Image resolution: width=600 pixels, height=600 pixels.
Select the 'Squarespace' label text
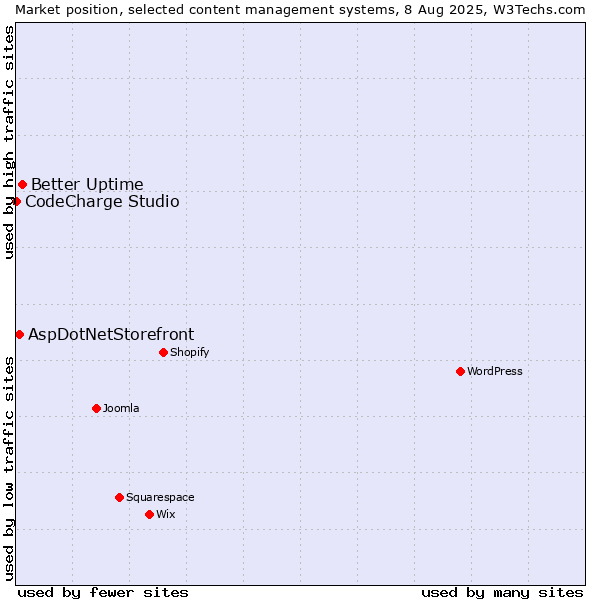pos(160,497)
